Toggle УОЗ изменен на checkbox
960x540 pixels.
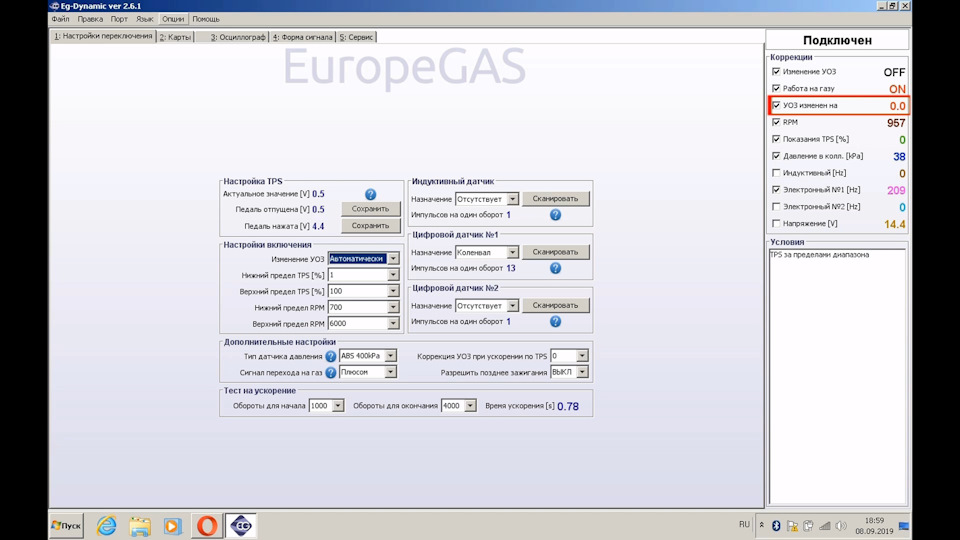[x=776, y=105]
